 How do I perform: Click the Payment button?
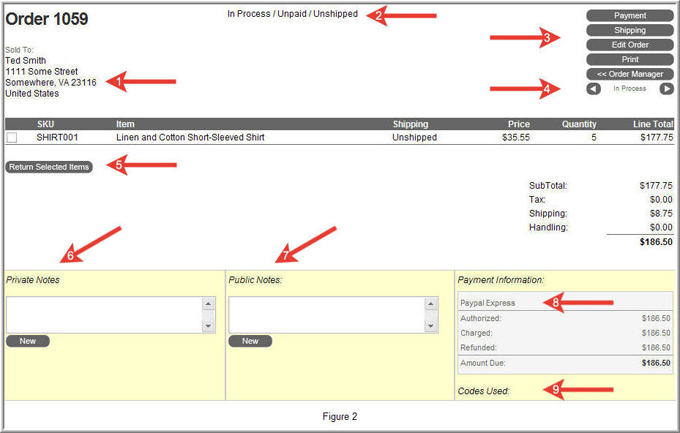coord(630,16)
